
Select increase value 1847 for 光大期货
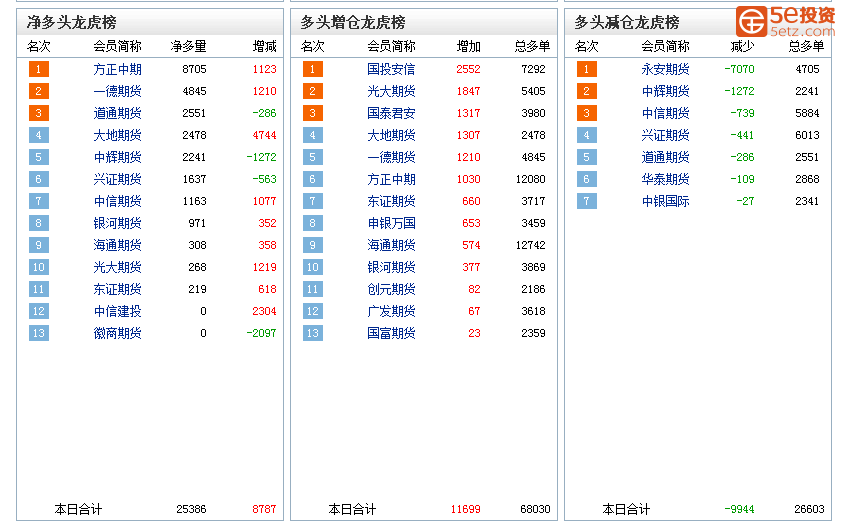(x=468, y=91)
